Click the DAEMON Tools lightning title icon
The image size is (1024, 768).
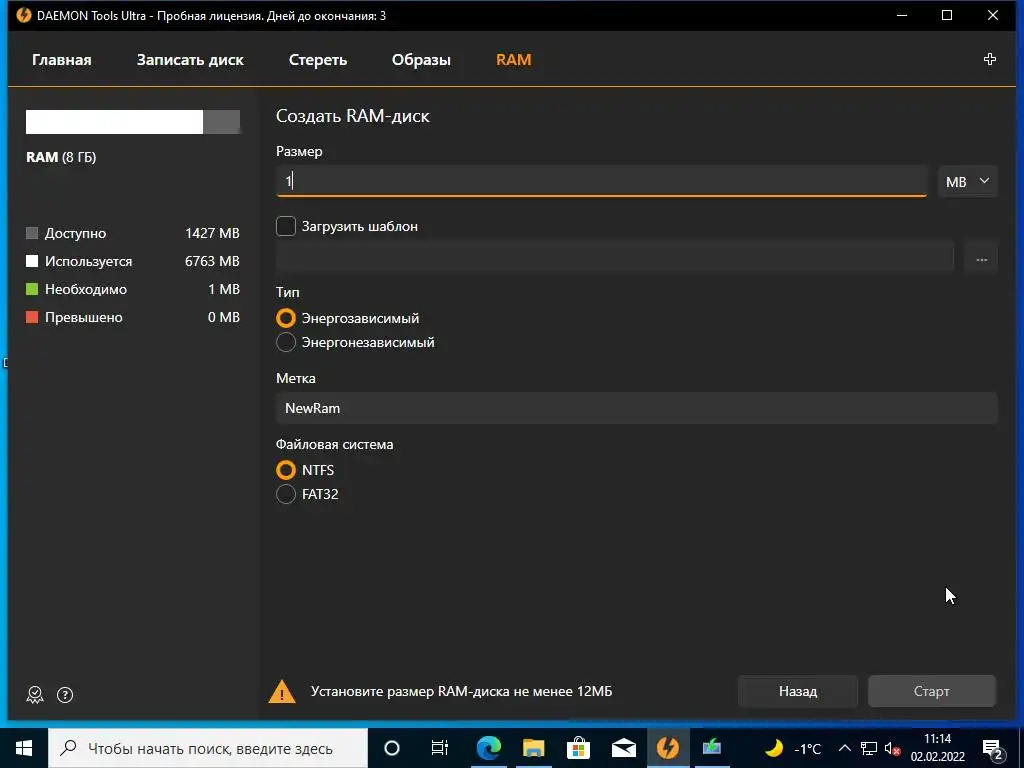24,15
